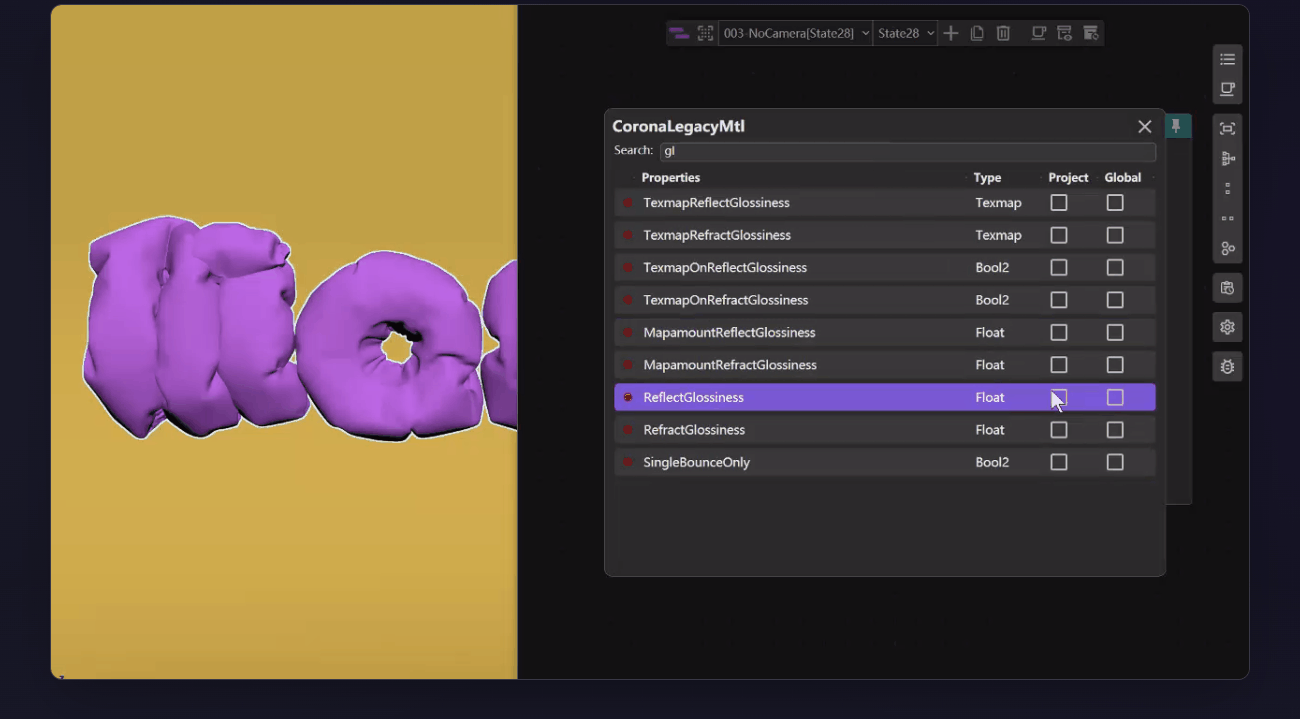The height and width of the screenshot is (719, 1300).
Task: Open settings with the gear icon
Action: pyautogui.click(x=1227, y=327)
